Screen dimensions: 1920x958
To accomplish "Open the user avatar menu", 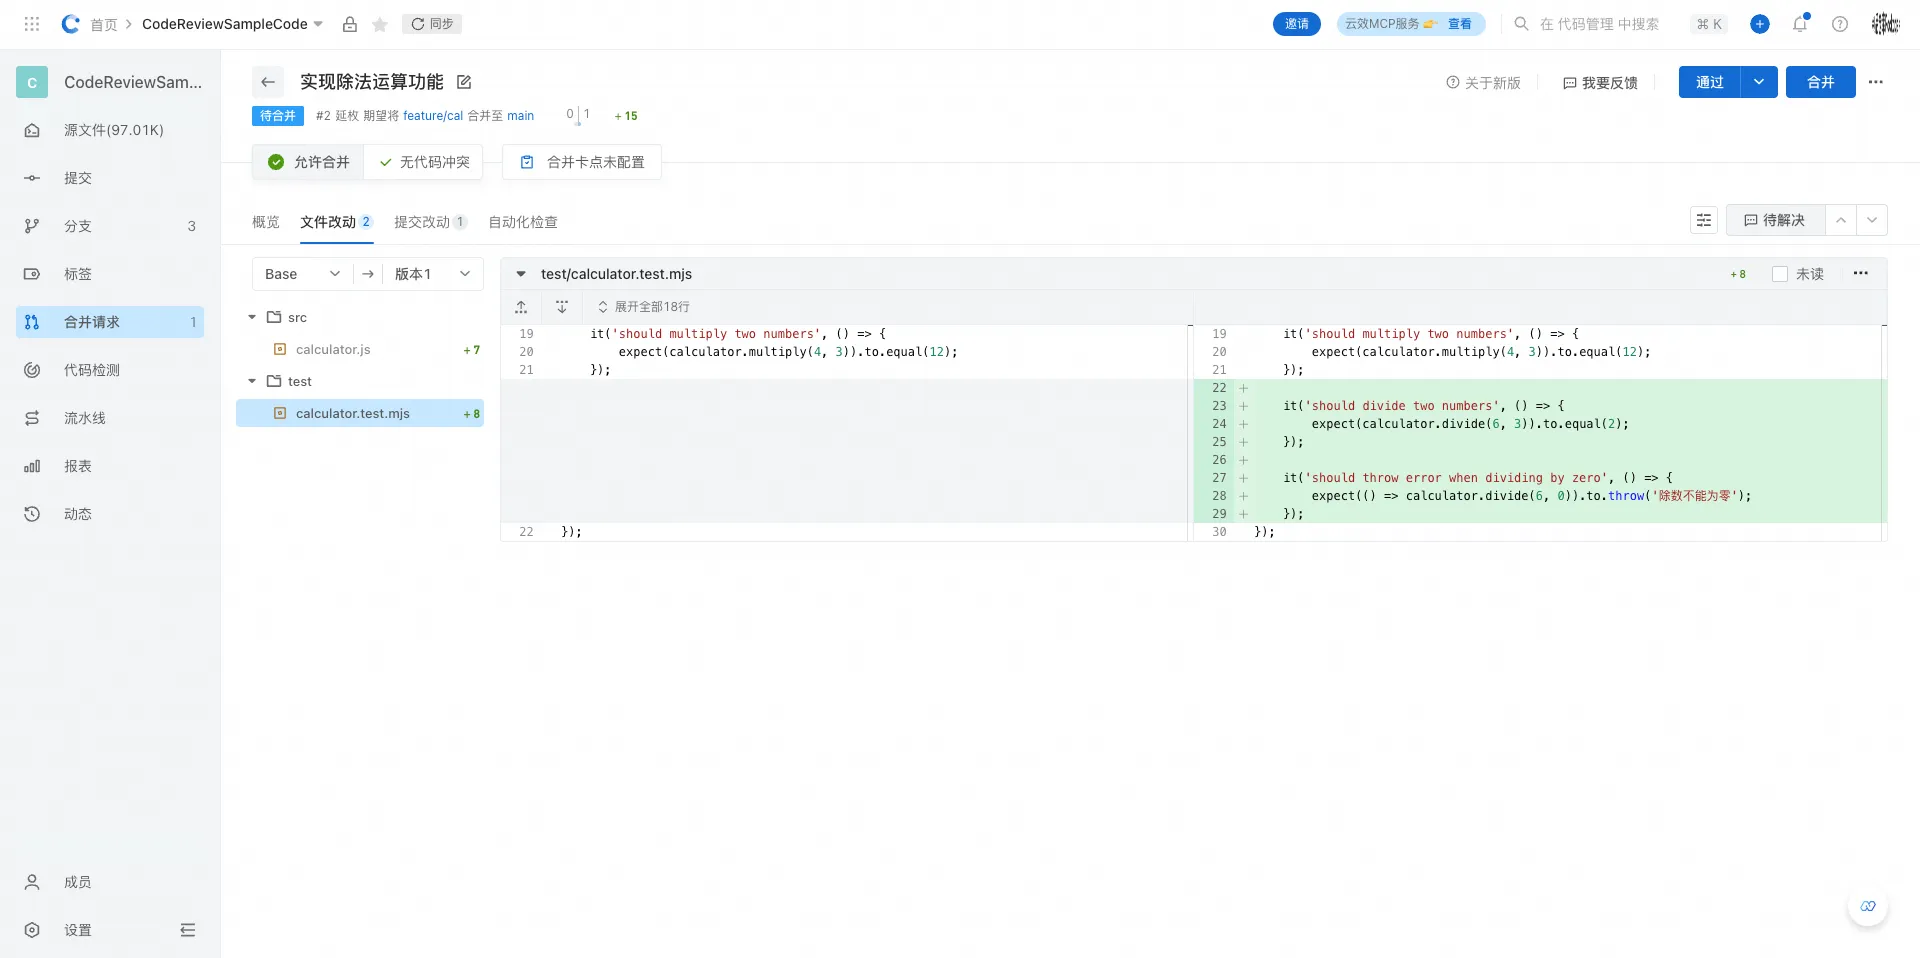I will click(1886, 24).
